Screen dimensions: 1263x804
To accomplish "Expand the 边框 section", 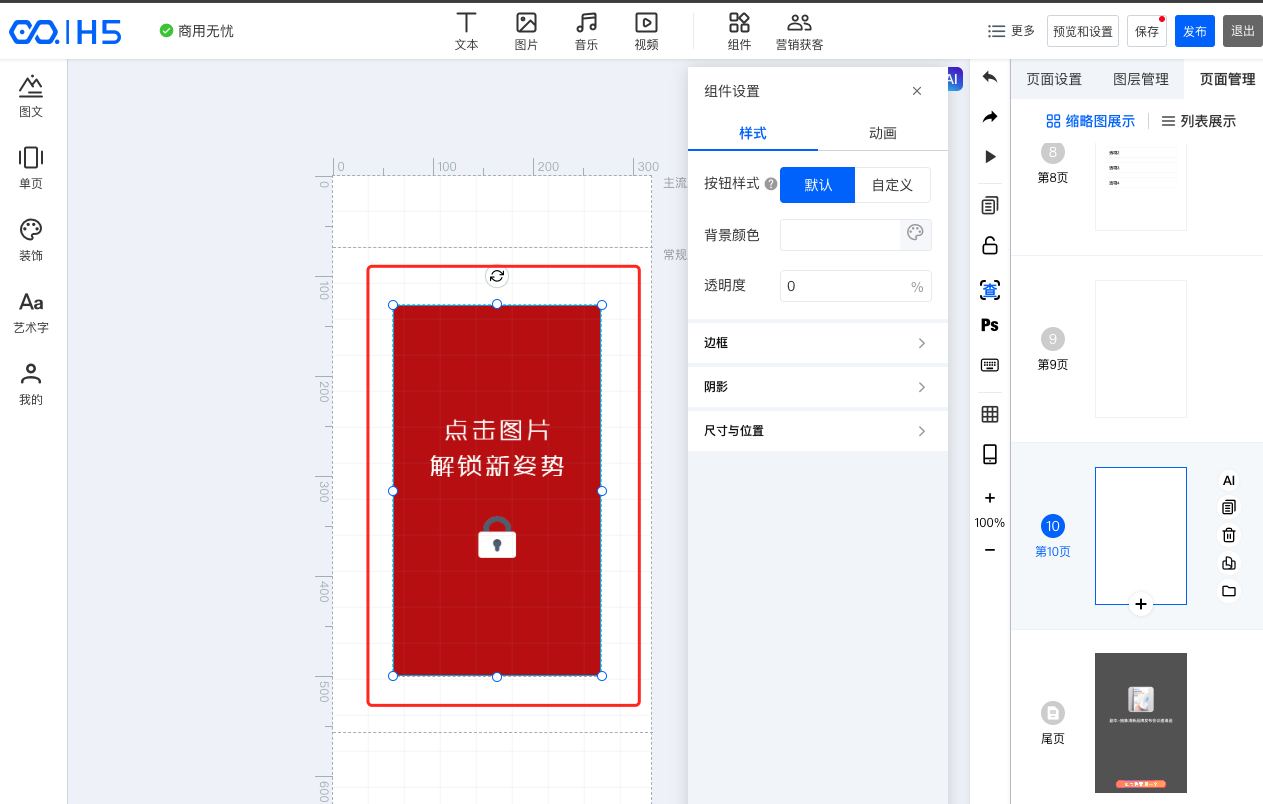I will point(818,343).
